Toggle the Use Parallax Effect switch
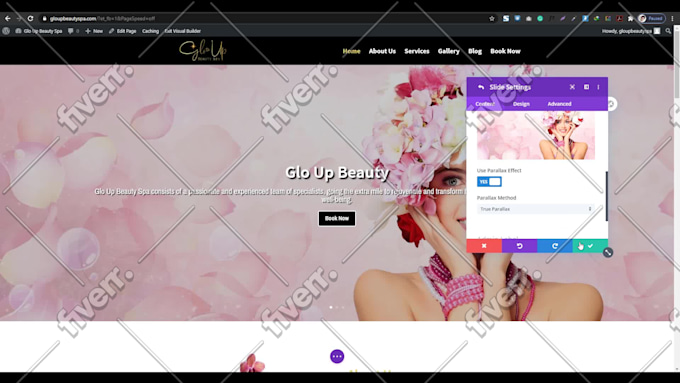 (489, 182)
